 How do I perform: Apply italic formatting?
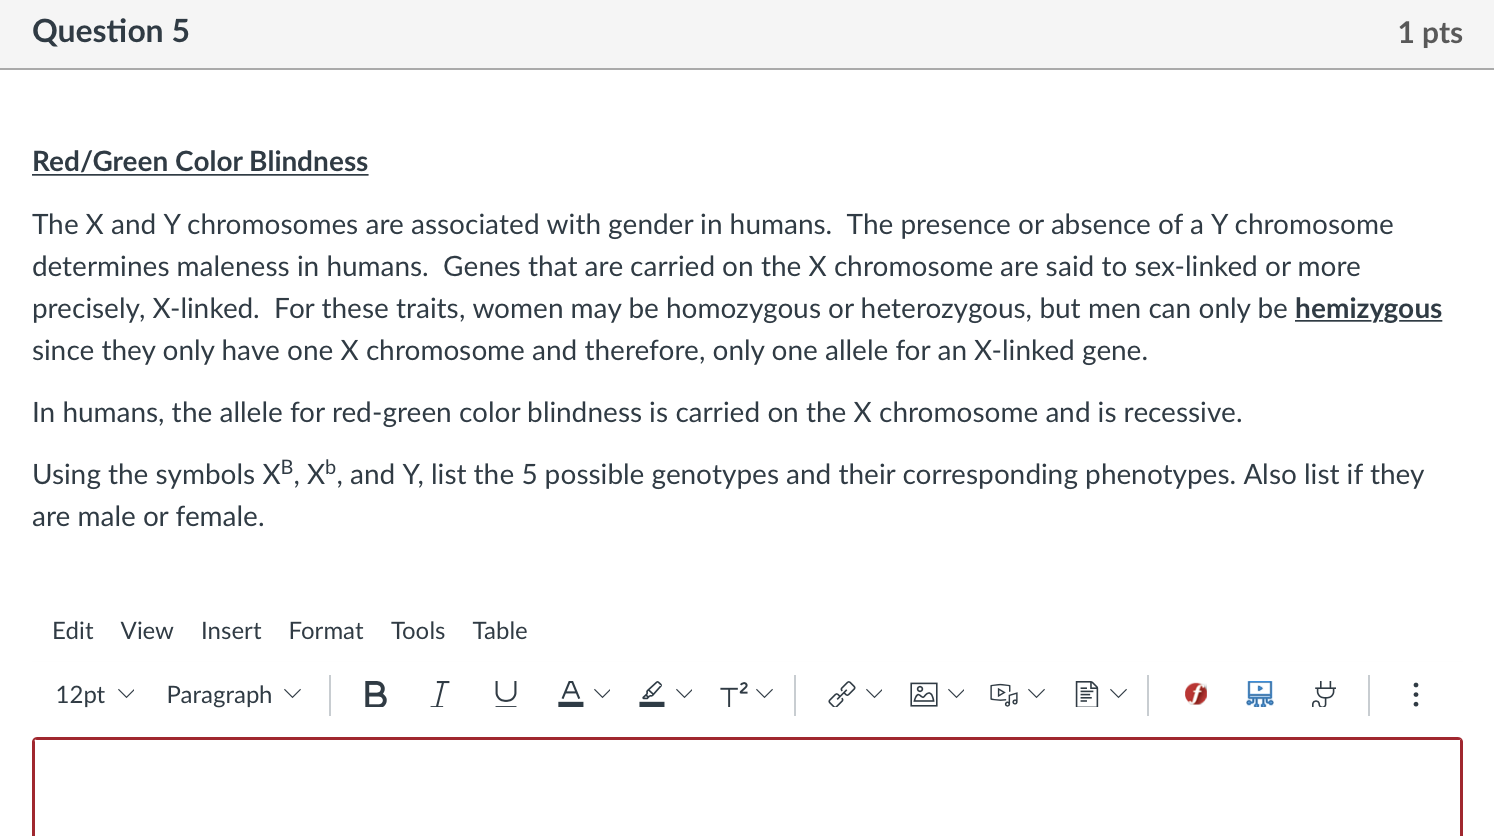point(438,694)
